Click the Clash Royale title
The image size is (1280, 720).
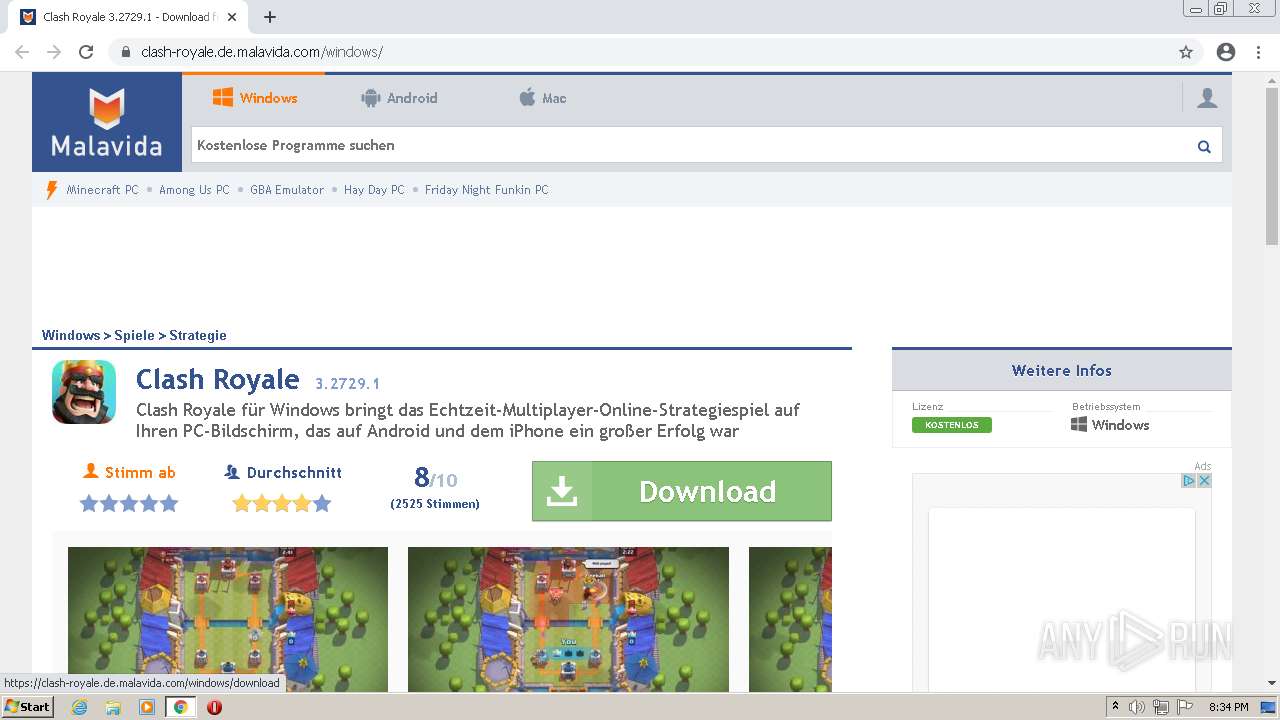(217, 380)
